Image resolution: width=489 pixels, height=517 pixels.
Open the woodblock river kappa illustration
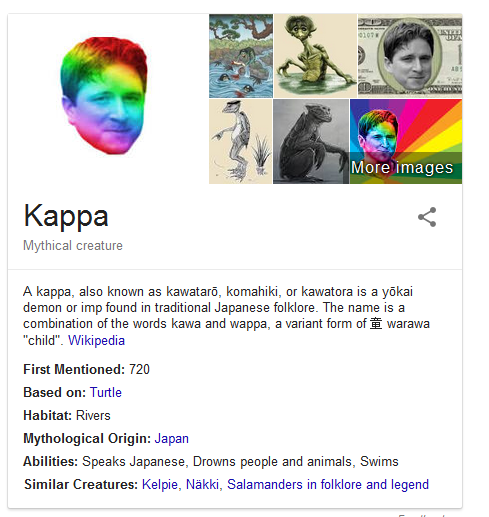tap(241, 56)
